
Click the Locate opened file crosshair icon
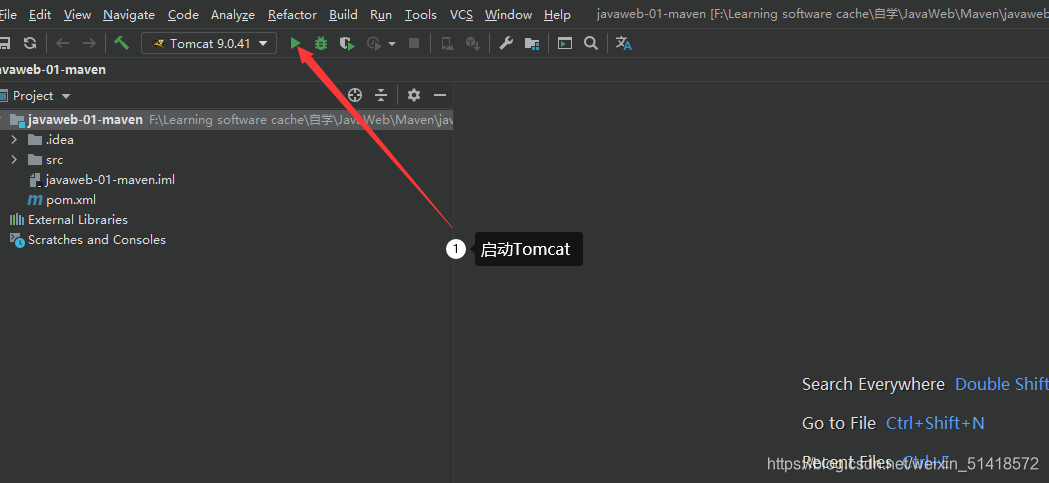point(355,95)
